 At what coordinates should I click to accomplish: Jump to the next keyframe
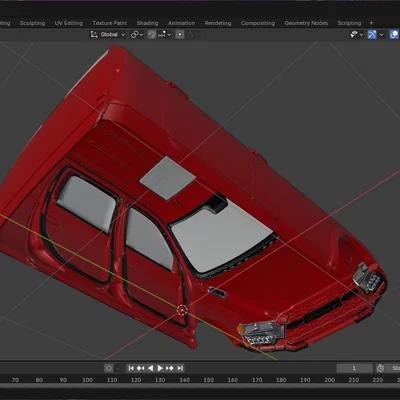170,368
